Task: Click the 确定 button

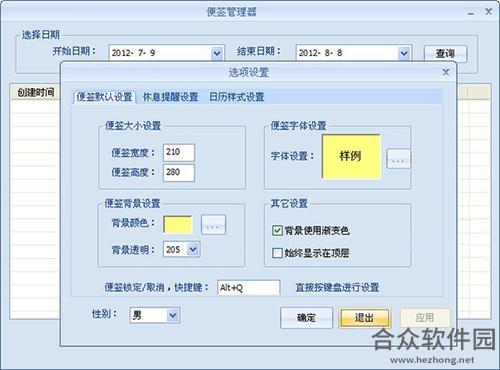Action: (306, 318)
